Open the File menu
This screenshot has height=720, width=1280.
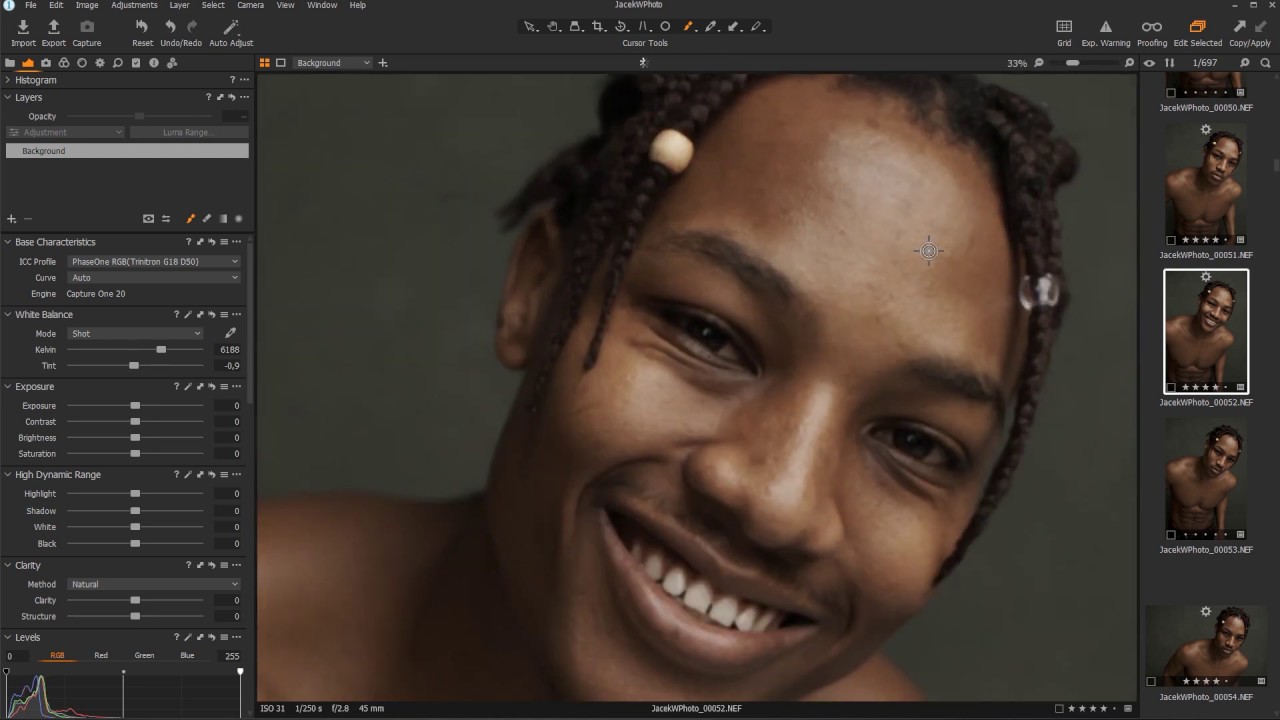[31, 5]
